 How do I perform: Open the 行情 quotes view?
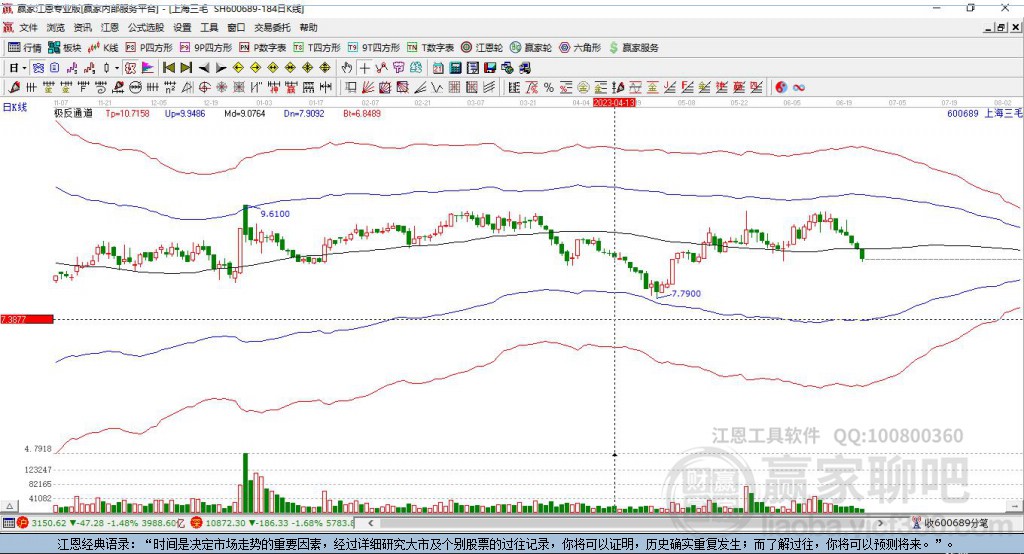pos(24,48)
